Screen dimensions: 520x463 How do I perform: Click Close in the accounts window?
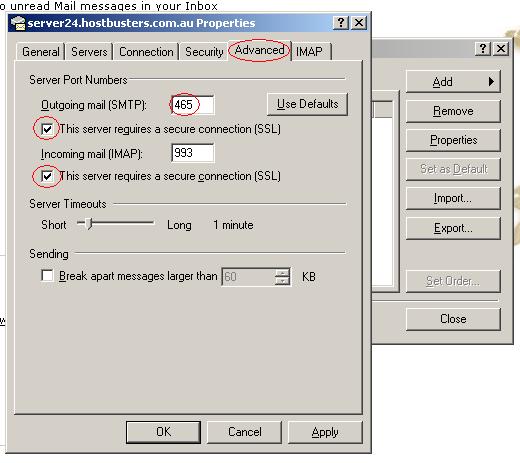453,319
